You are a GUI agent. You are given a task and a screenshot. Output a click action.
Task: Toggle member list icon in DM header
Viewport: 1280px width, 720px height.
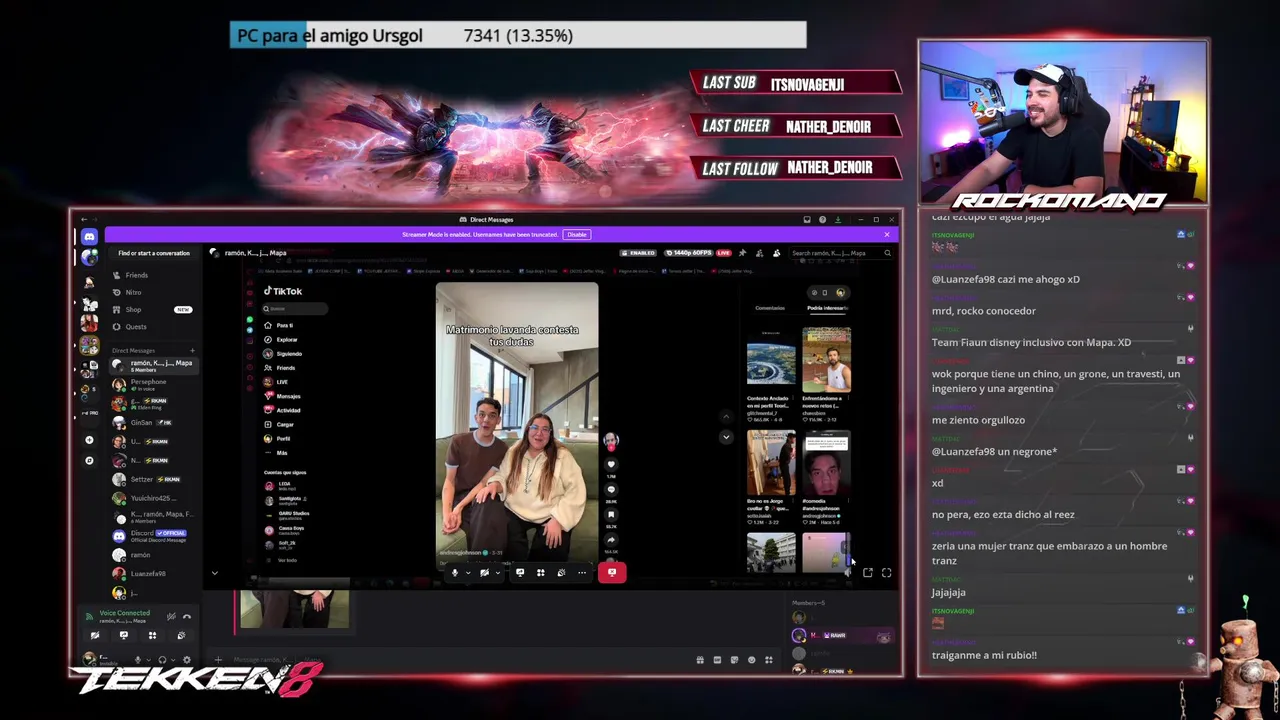pos(776,253)
